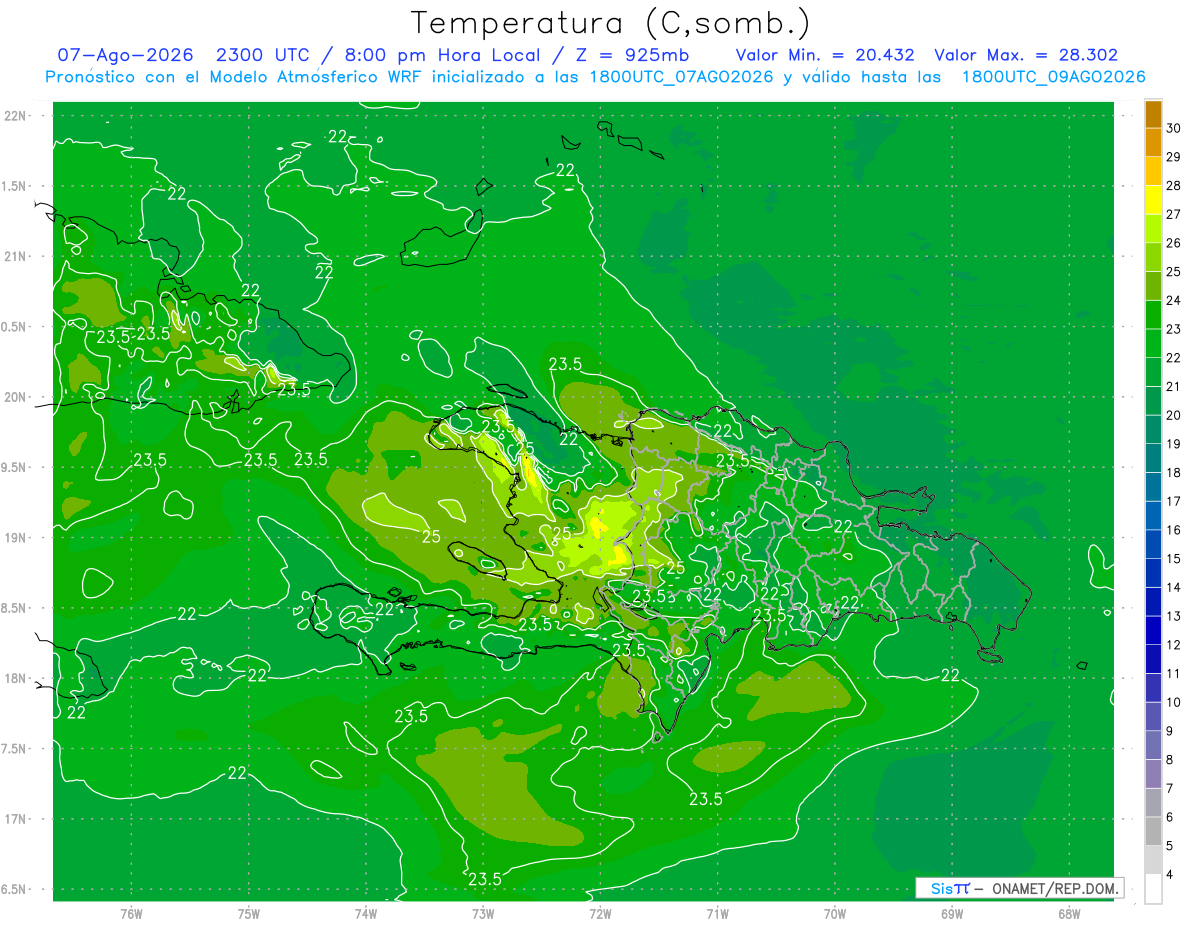1200x927 pixels.
Task: Click the time text '2300 UTC'
Action: click(x=265, y=55)
